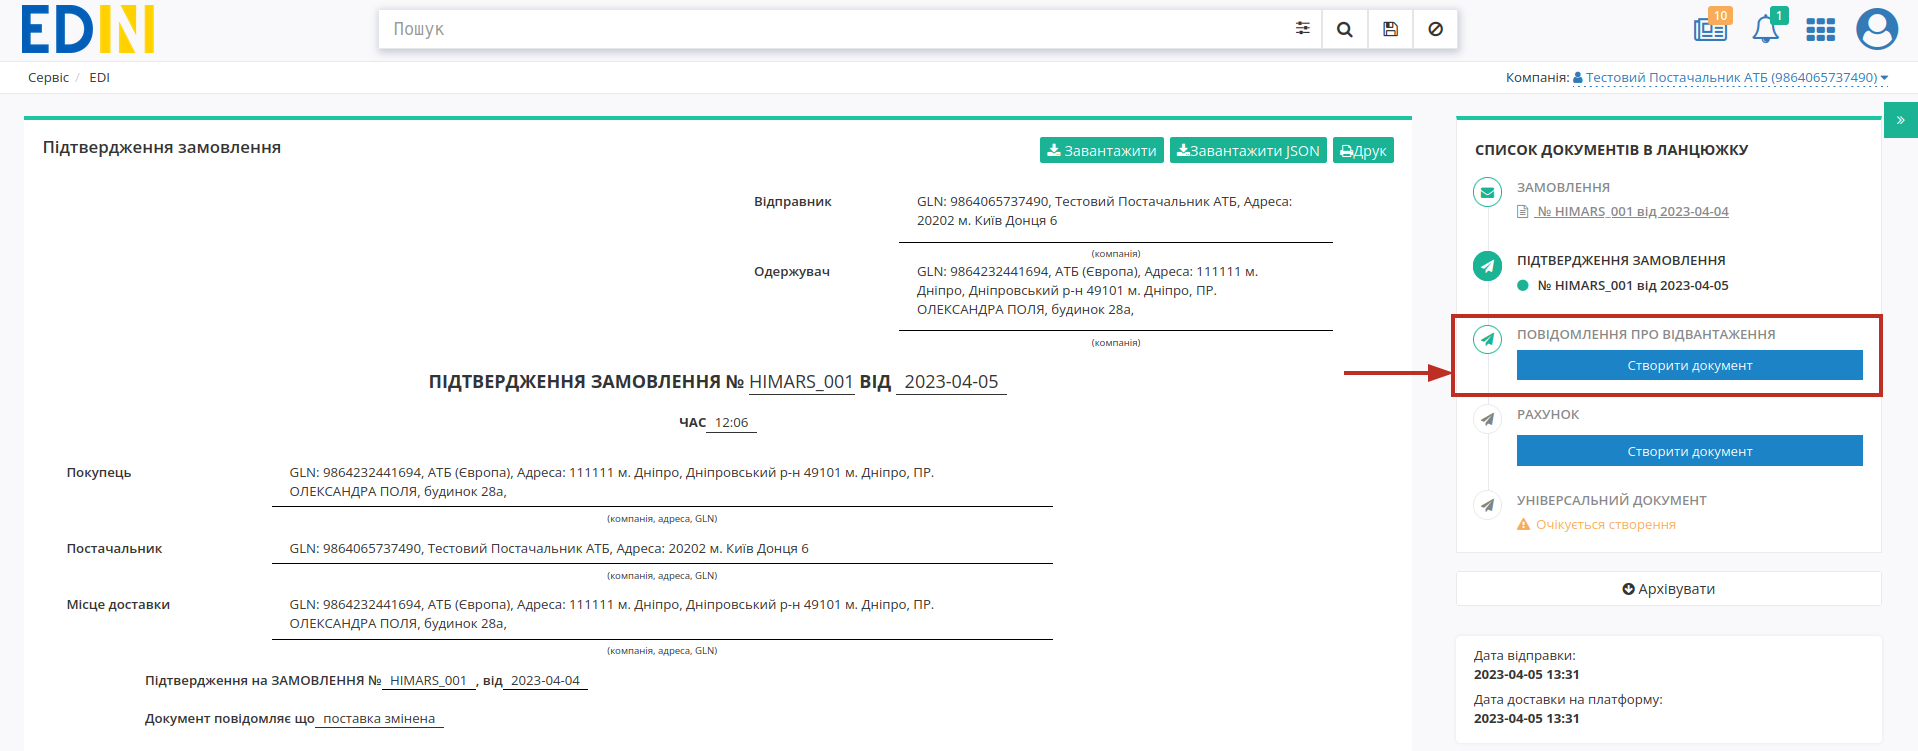Screen dimensions: 1918x751
Task: Create document for ПОВІДОМЛЕННЯ ПРО ВІДВАНТАЖЕННЯ
Action: click(1690, 365)
